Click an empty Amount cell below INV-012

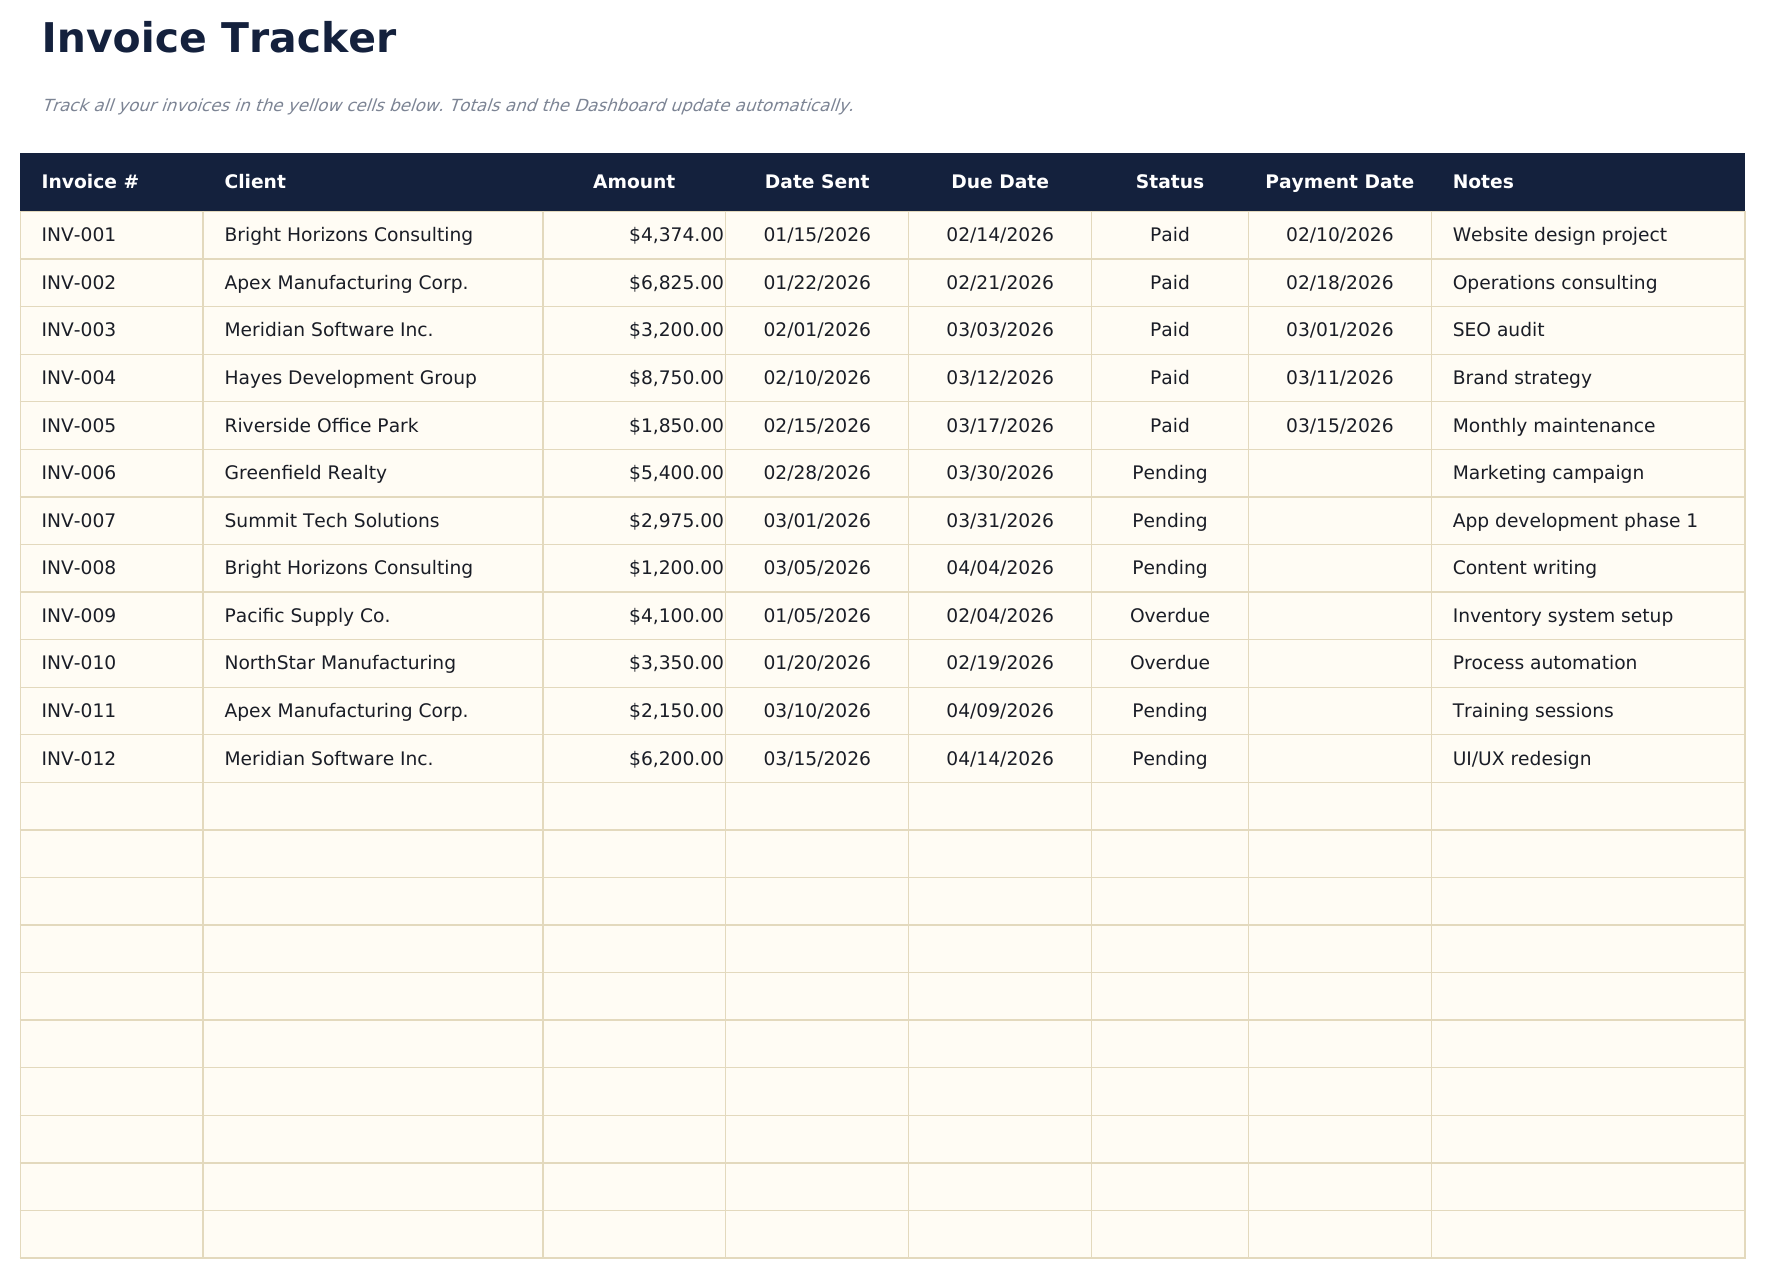coord(633,806)
